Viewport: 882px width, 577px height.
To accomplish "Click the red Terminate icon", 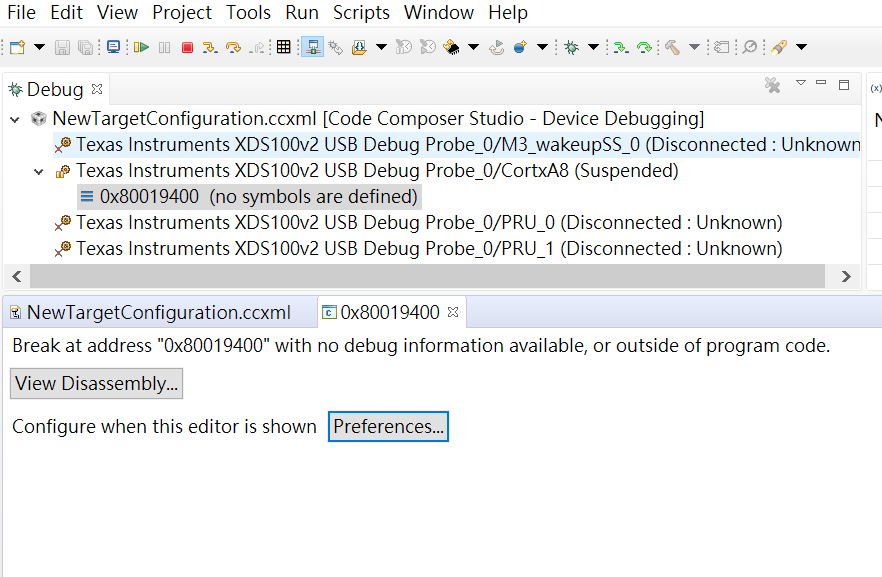I will pos(187,47).
